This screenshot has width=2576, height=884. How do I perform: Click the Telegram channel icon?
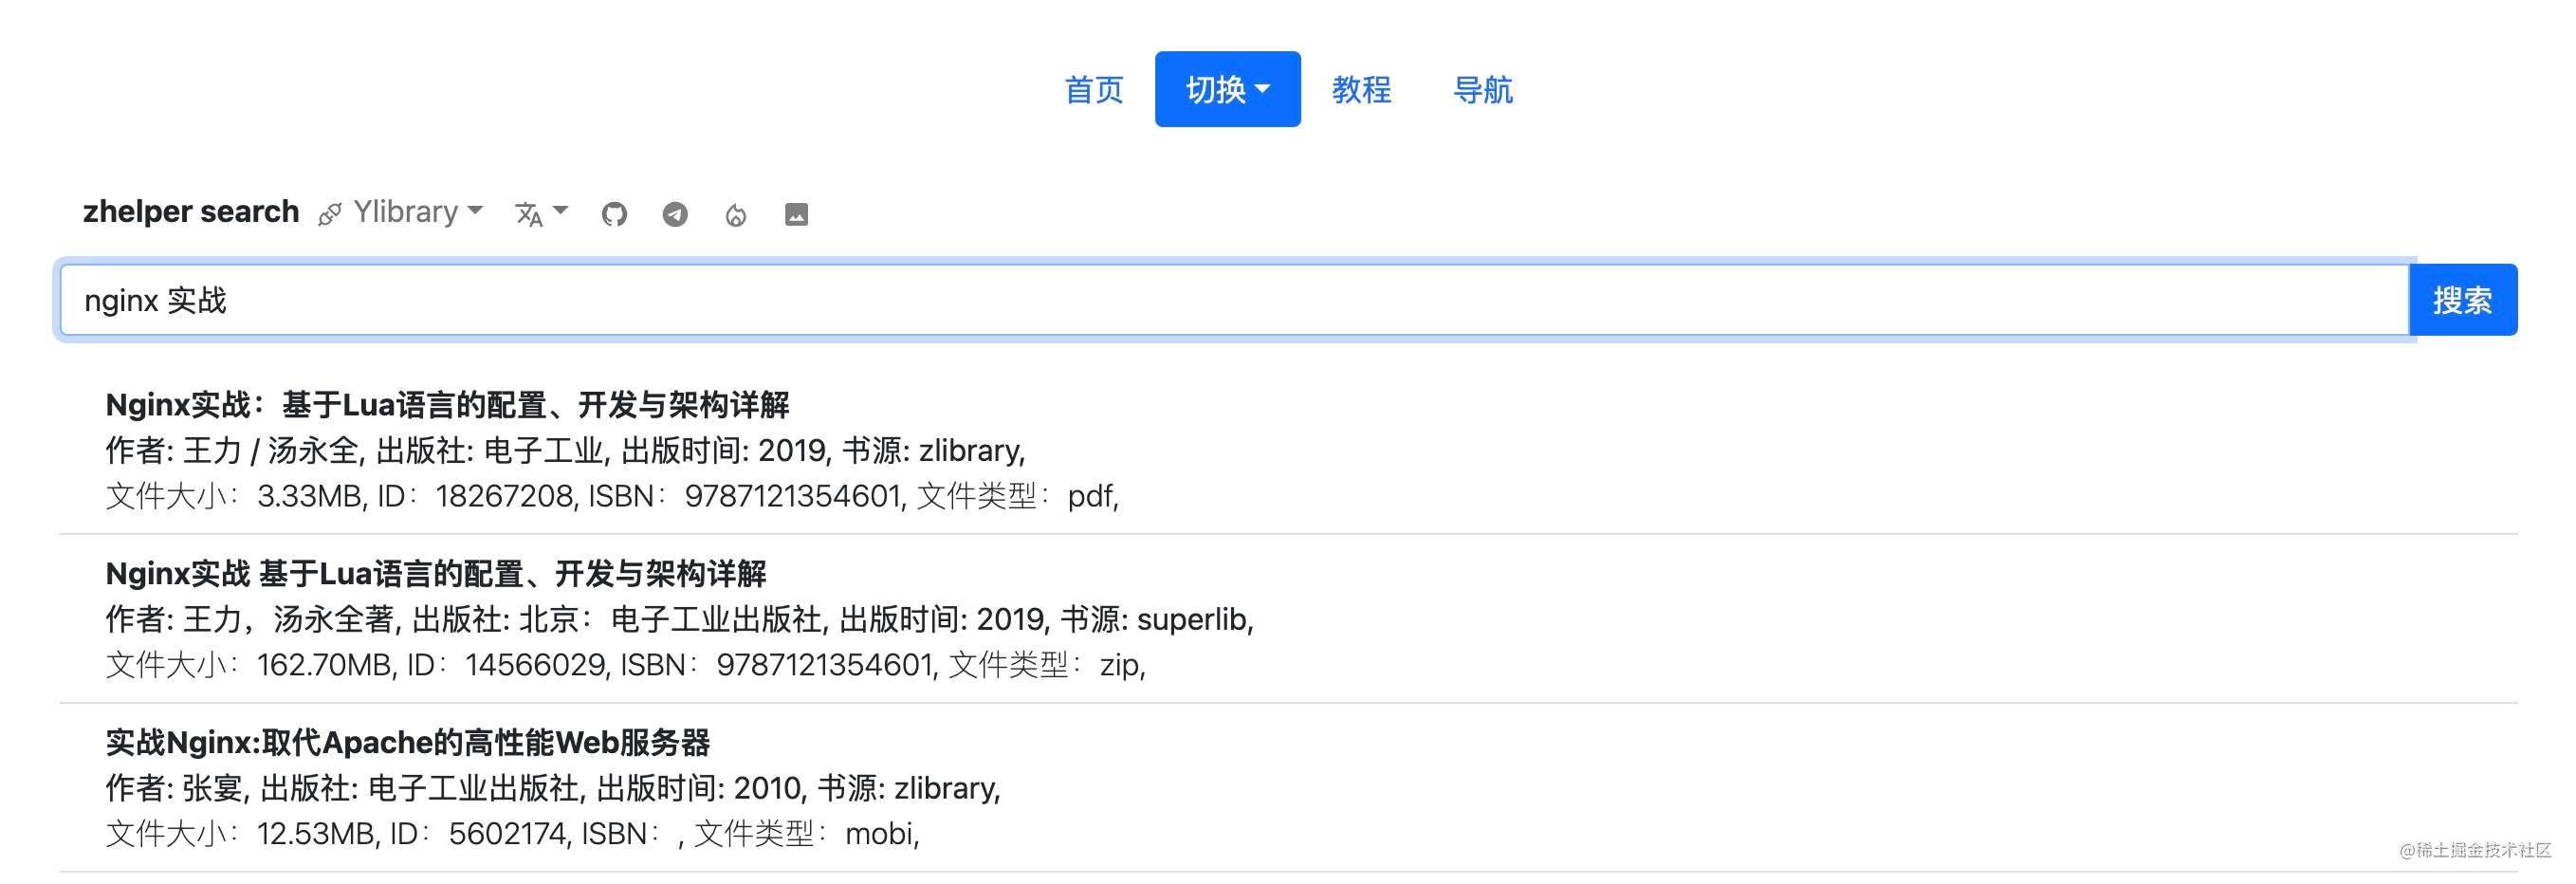point(676,213)
